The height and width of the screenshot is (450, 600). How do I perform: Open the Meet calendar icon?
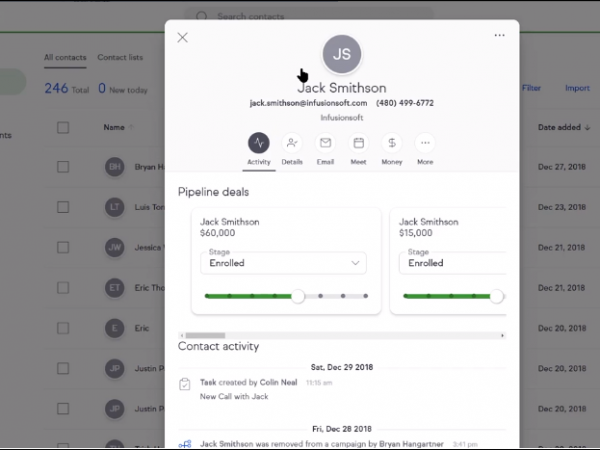[358, 143]
